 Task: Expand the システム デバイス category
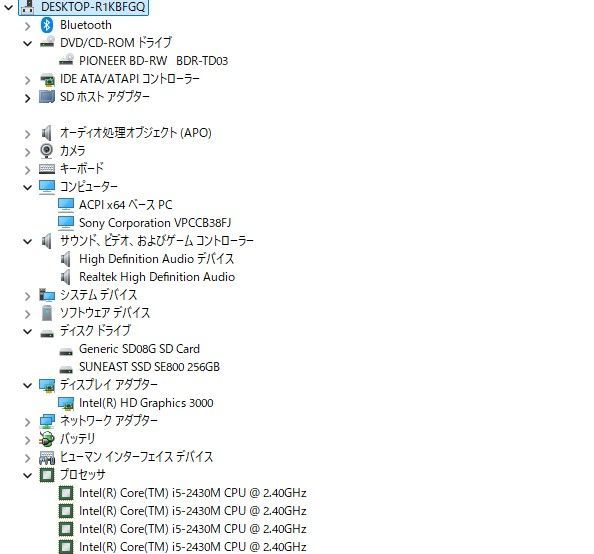(x=27, y=296)
